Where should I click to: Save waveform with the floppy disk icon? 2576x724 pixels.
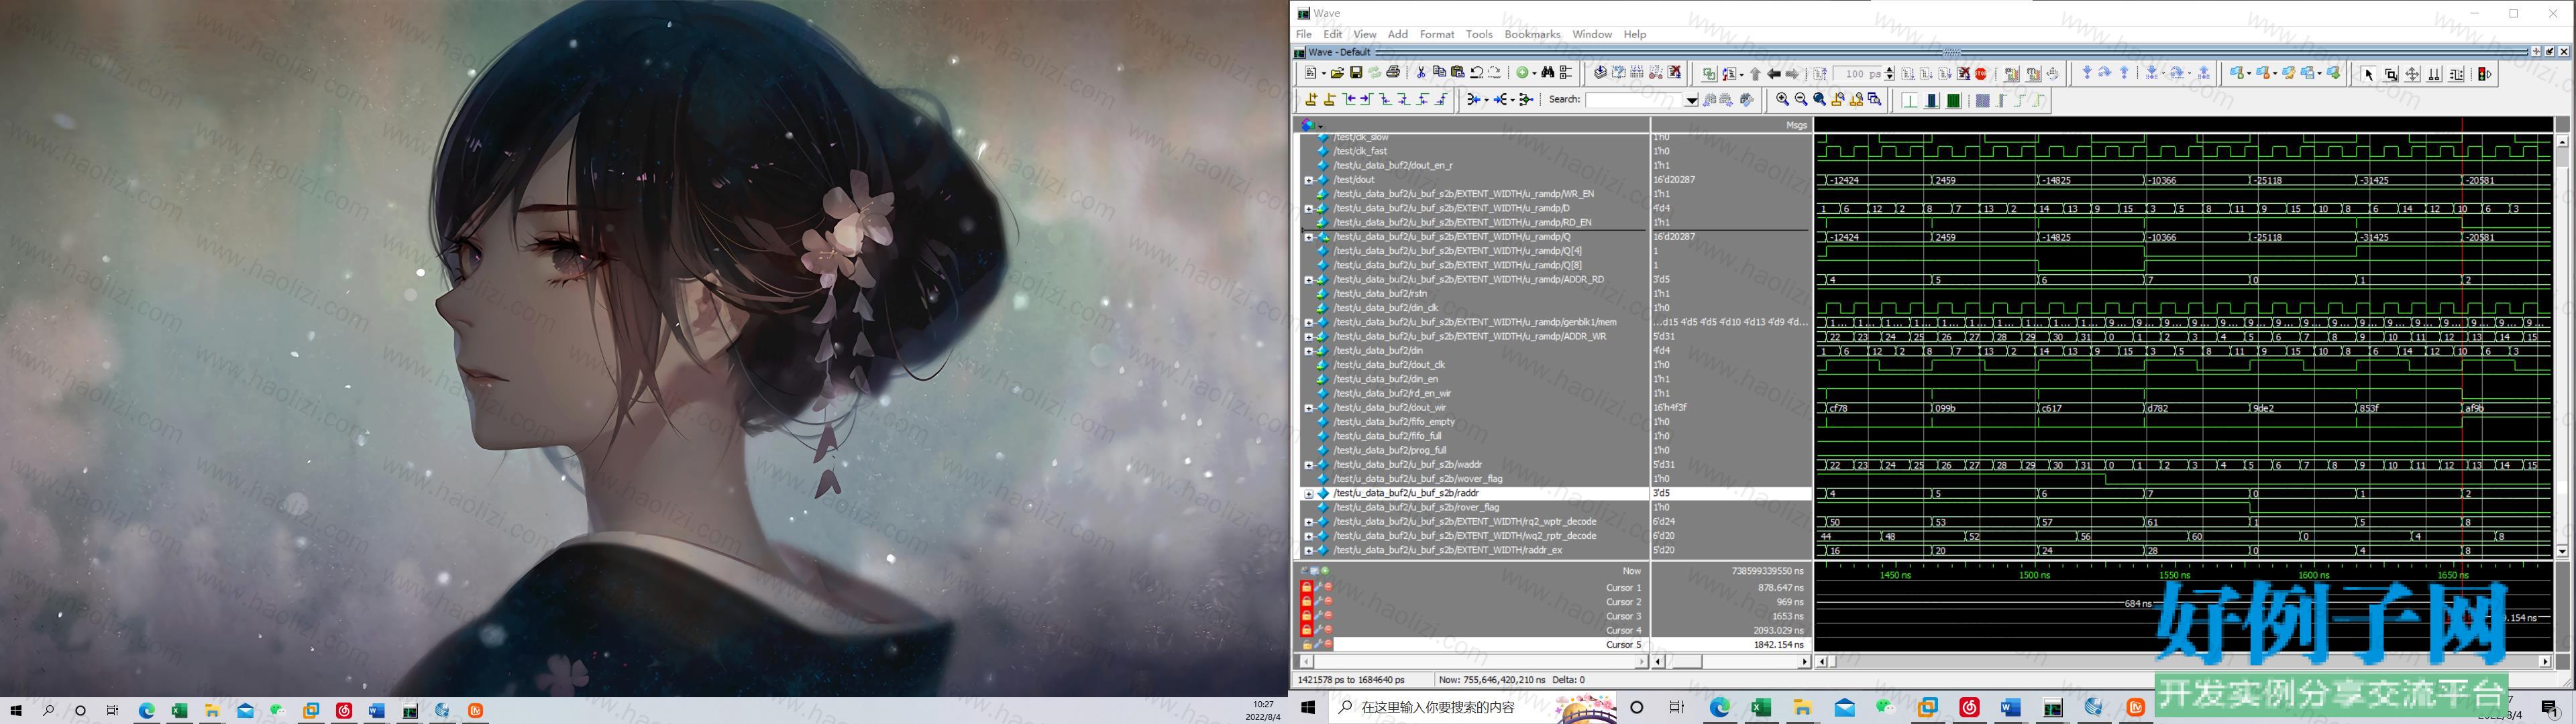click(x=1357, y=73)
